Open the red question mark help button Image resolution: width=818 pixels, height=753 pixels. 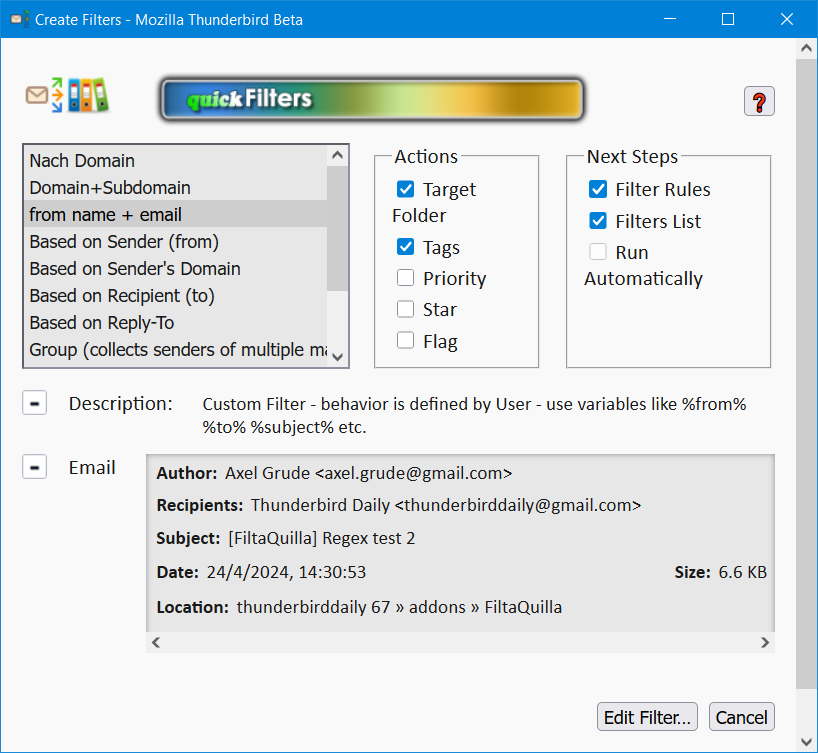coord(759,101)
